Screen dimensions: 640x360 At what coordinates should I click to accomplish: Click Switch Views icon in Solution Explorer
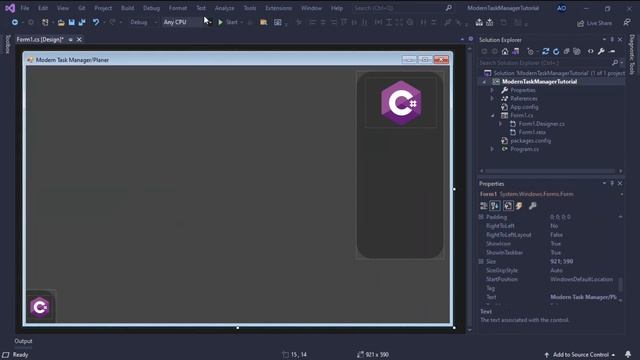[516, 51]
